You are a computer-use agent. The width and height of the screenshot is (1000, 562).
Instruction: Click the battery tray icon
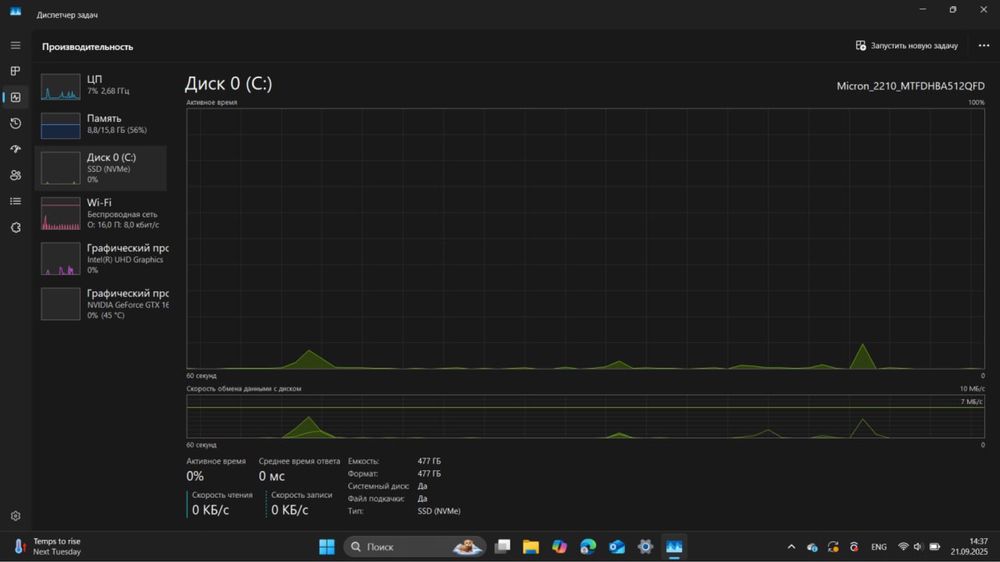click(934, 547)
